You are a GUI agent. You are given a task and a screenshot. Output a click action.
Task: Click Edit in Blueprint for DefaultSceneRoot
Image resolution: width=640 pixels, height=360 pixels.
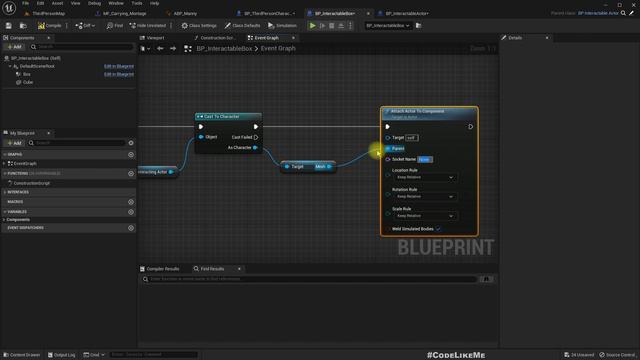tap(119, 66)
